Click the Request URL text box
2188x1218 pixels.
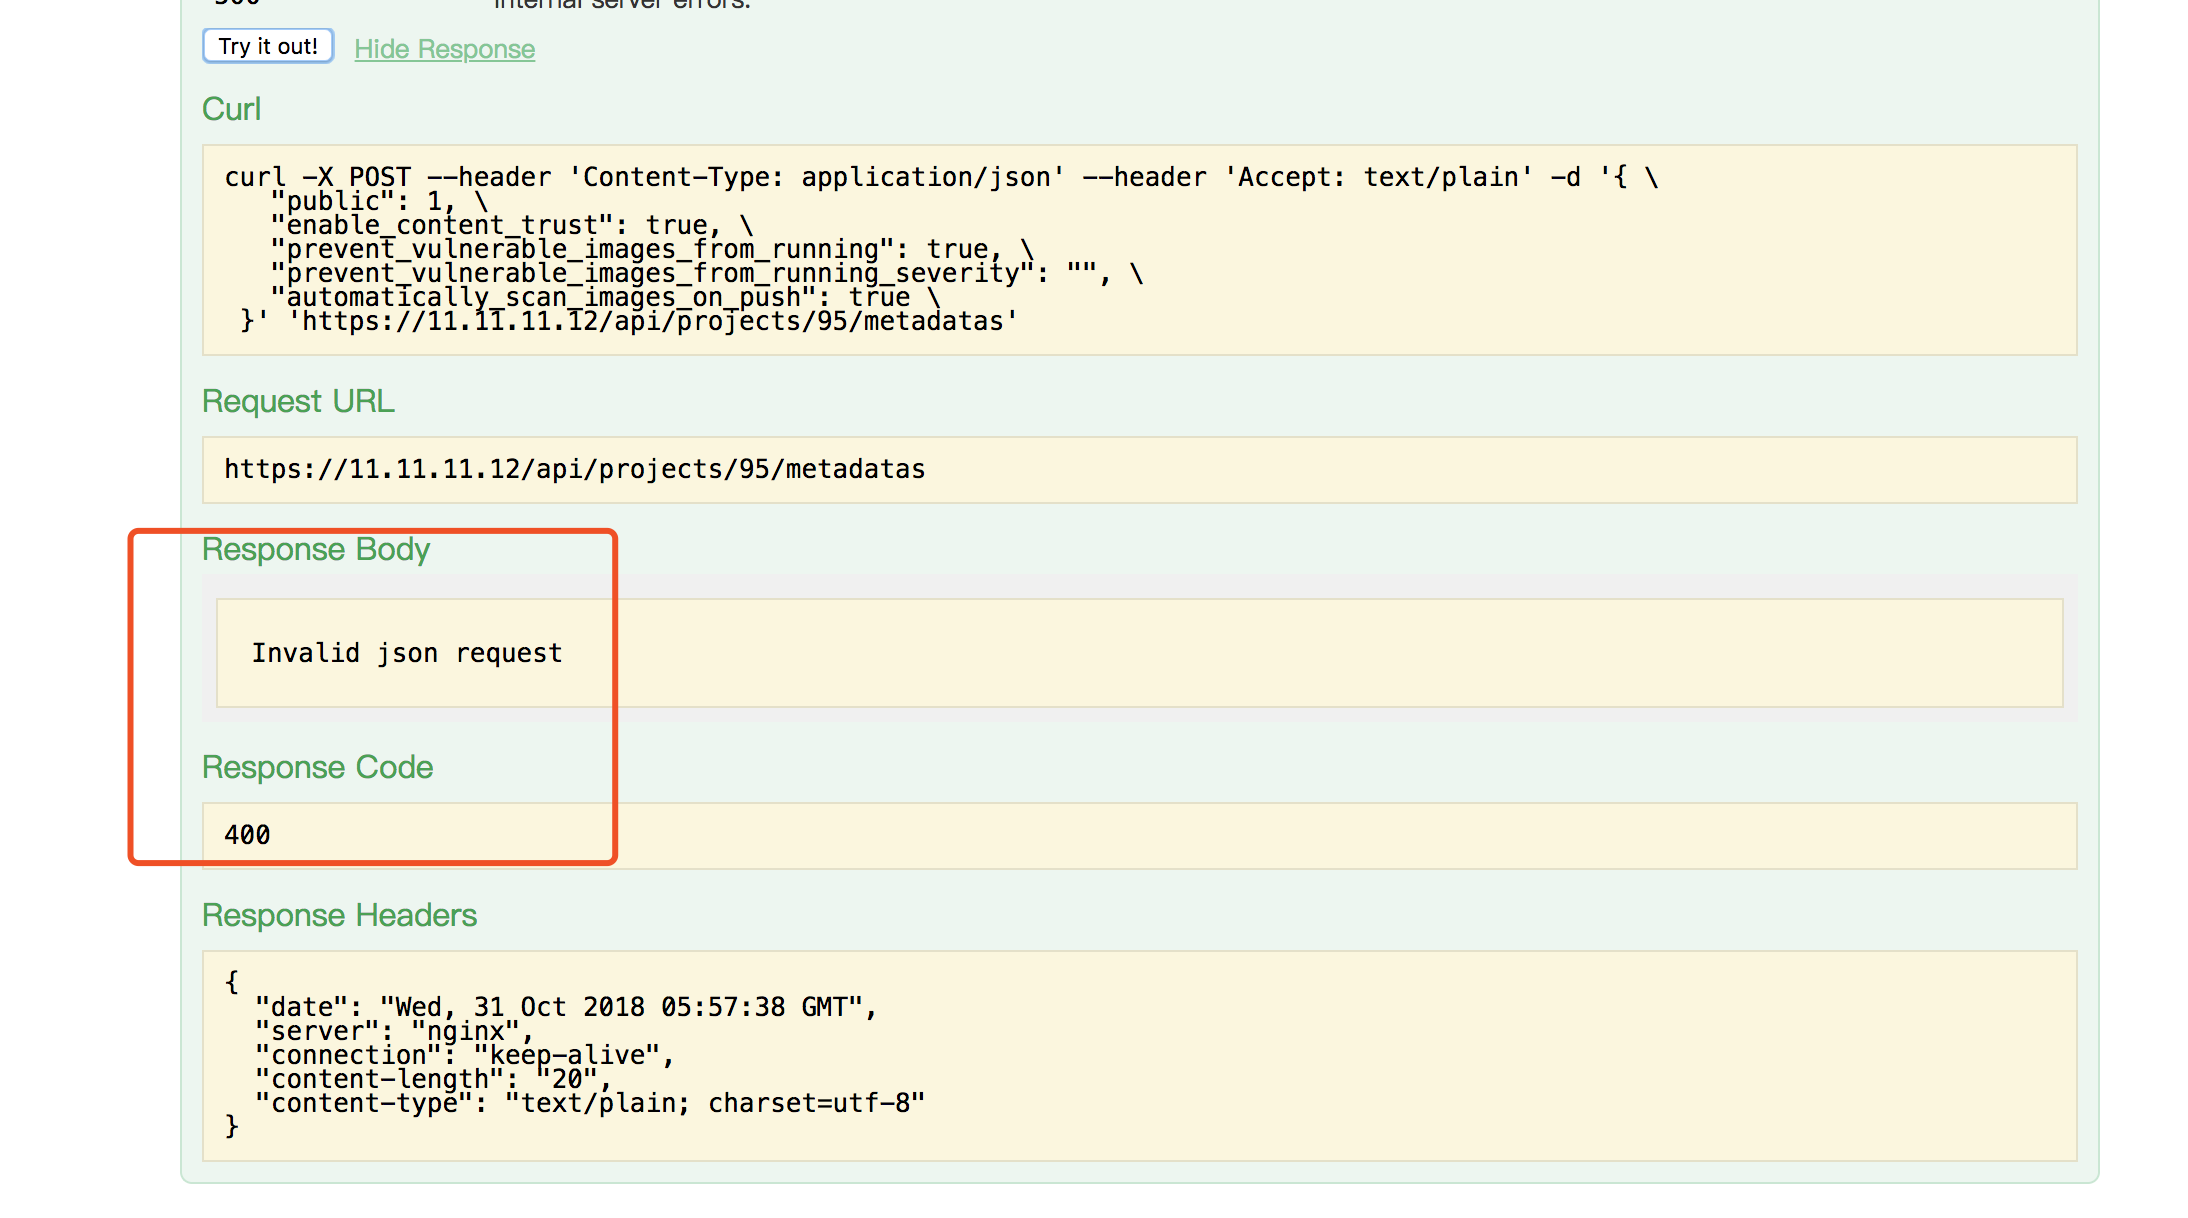574,469
